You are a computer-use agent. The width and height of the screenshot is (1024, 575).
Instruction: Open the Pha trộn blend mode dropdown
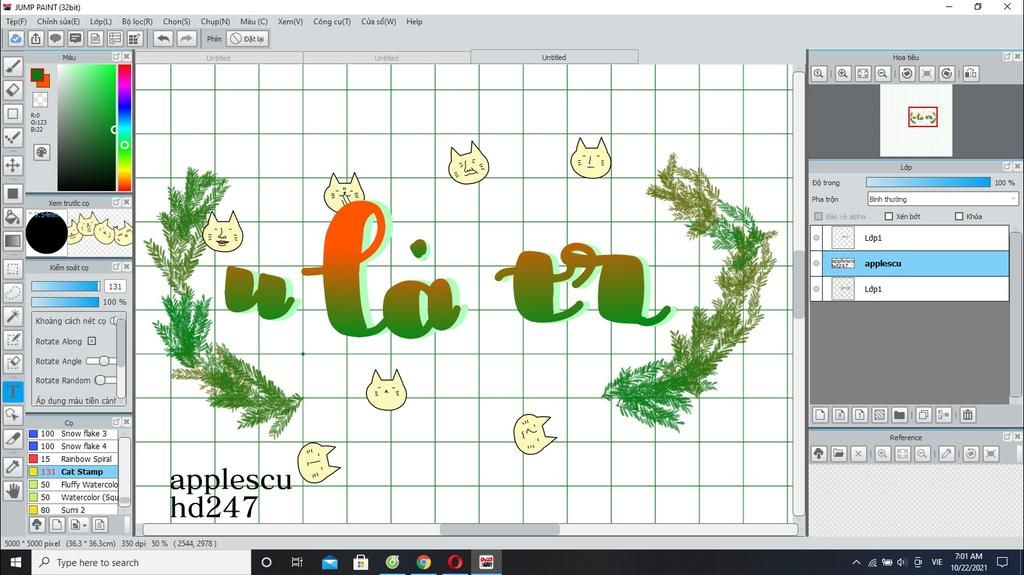point(942,199)
